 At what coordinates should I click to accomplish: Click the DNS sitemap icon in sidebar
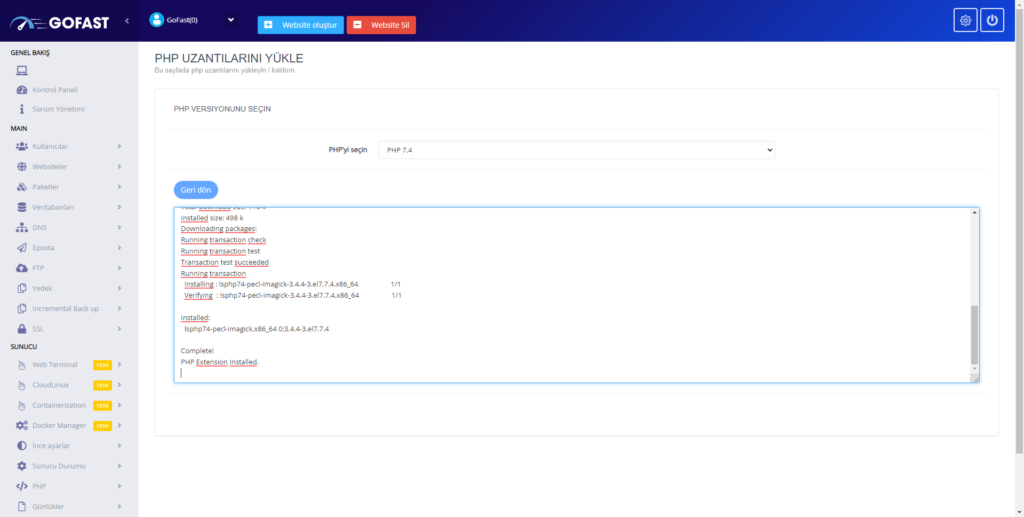(22, 227)
